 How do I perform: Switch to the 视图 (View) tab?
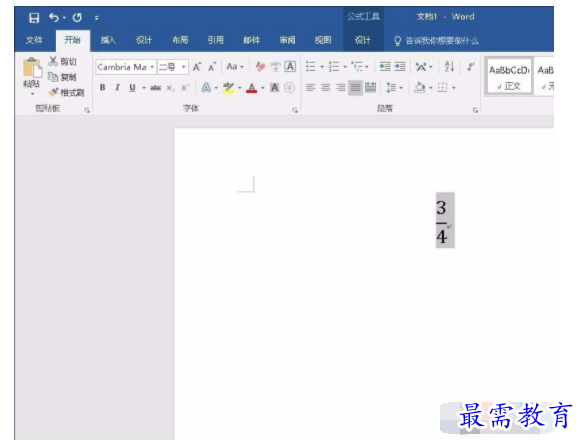323,40
